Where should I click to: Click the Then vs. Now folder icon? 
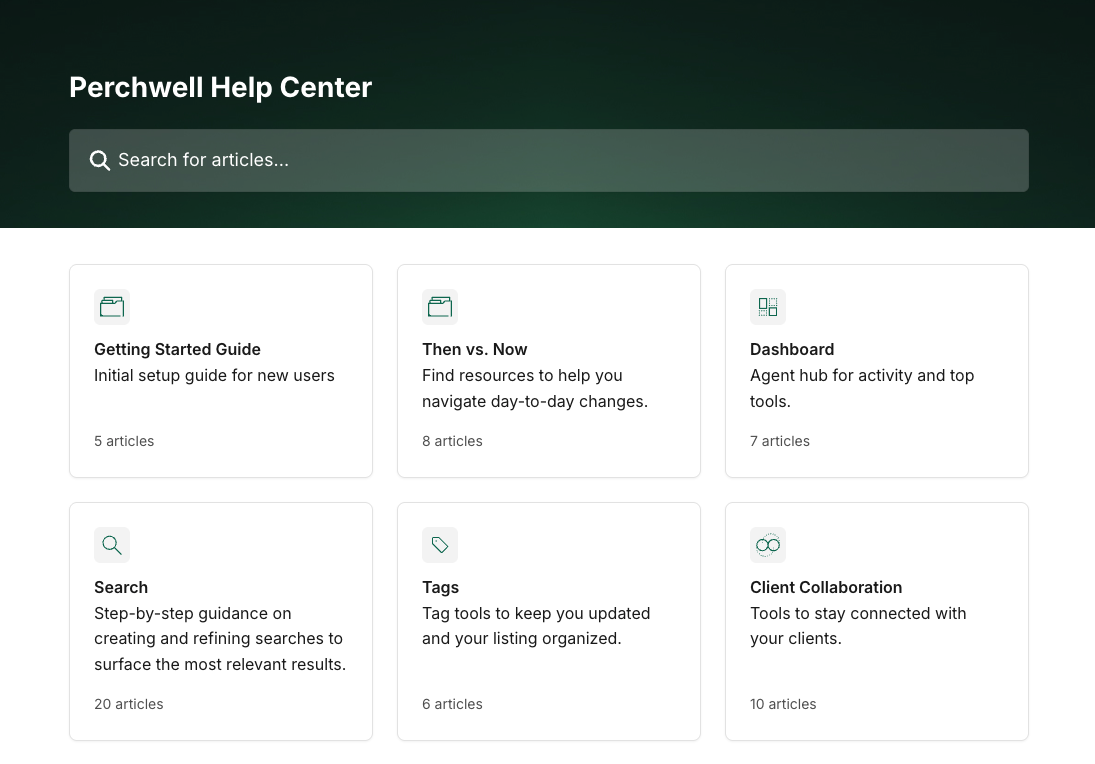[x=440, y=307]
